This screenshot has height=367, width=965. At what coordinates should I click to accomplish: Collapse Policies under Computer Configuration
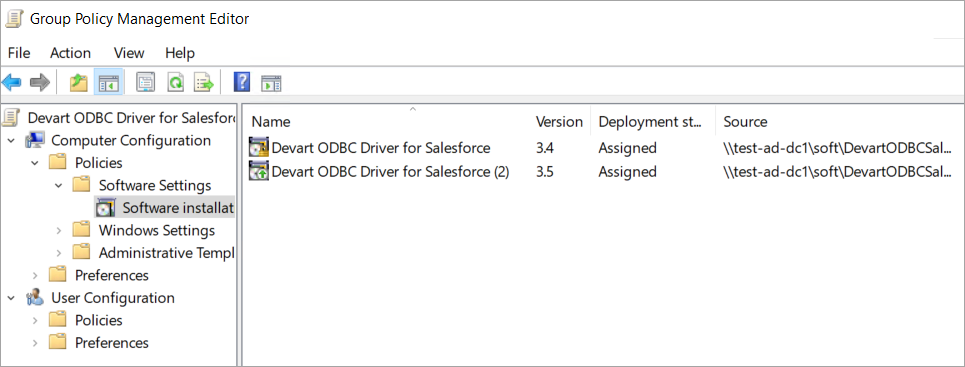(x=35, y=163)
